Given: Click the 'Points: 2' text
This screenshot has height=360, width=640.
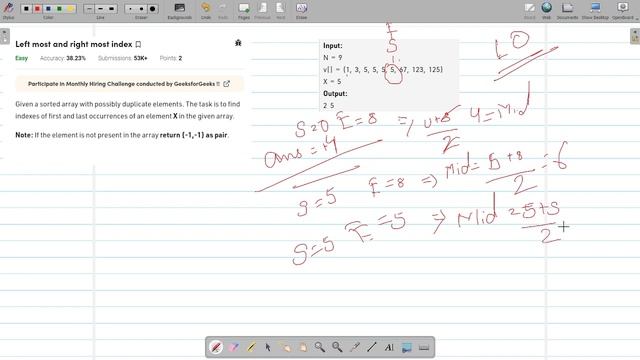Looking at the screenshot, I should pos(171,58).
